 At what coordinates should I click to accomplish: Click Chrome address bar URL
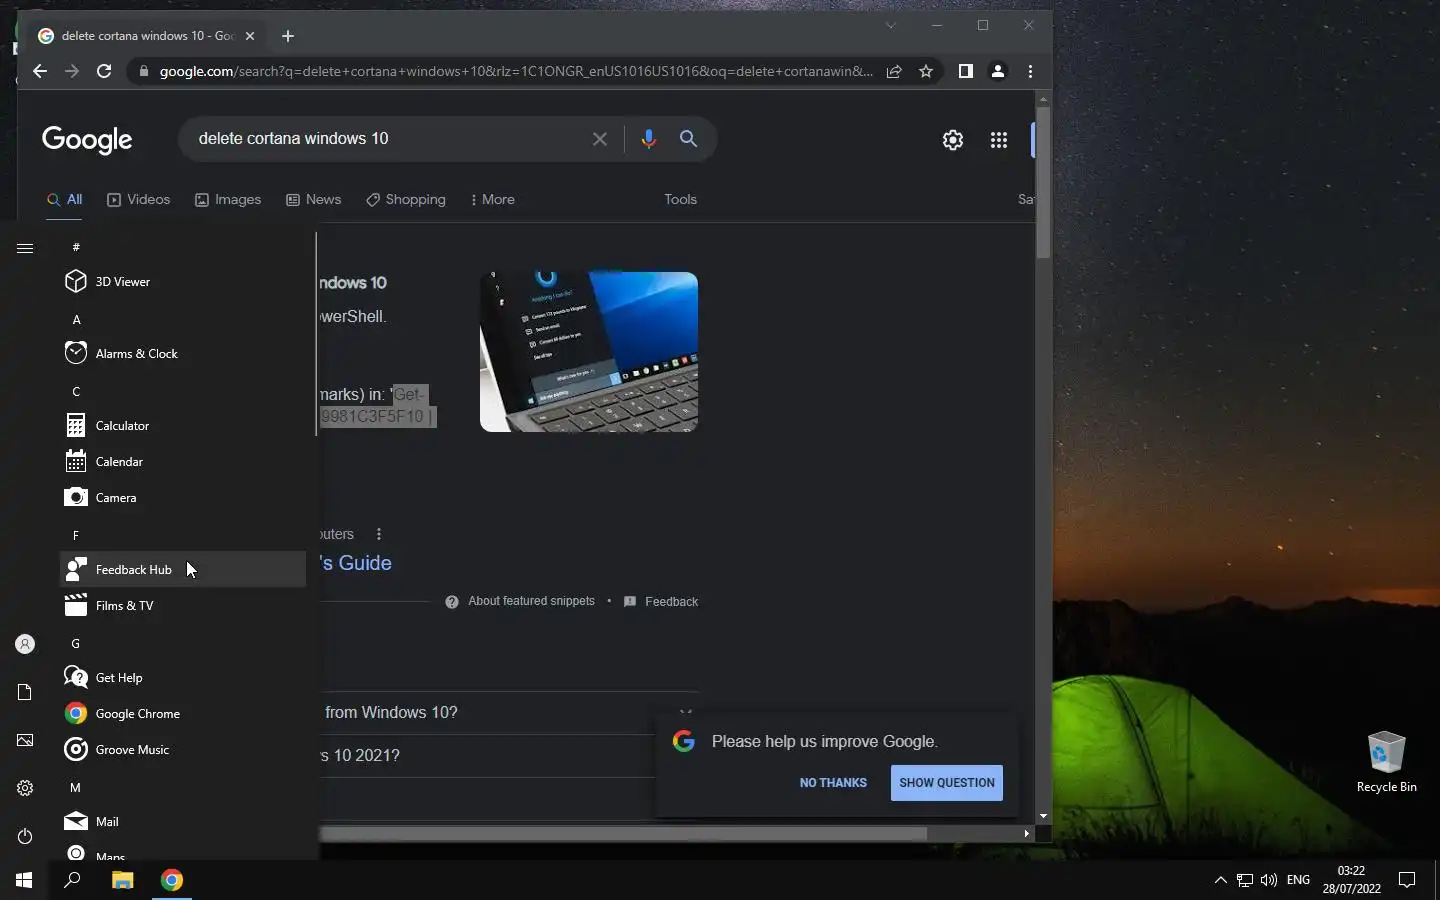click(x=515, y=71)
